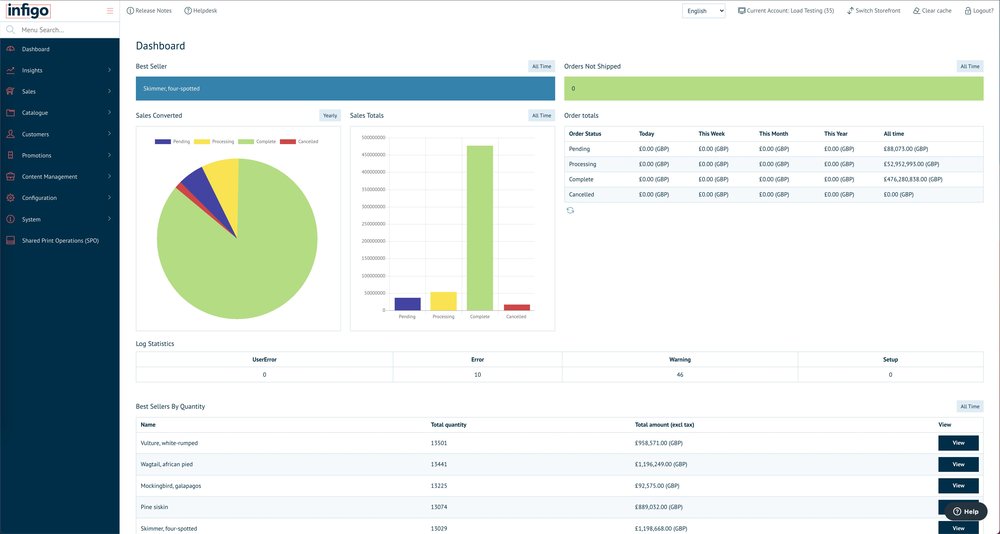The width and height of the screenshot is (1000, 534).
Task: Click the System info icon
Action: [x=10, y=219]
